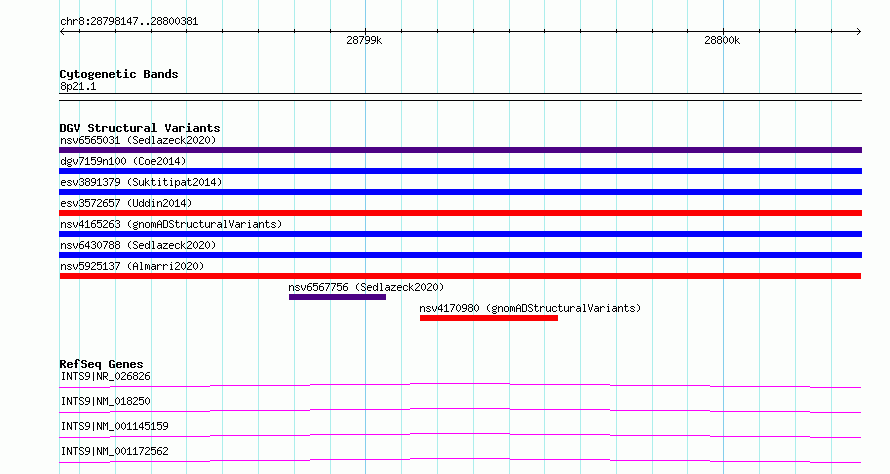890x474 pixels.
Task: Select the nsv6430788 (Sedlazeck2020) blue bar
Action: 460,255
